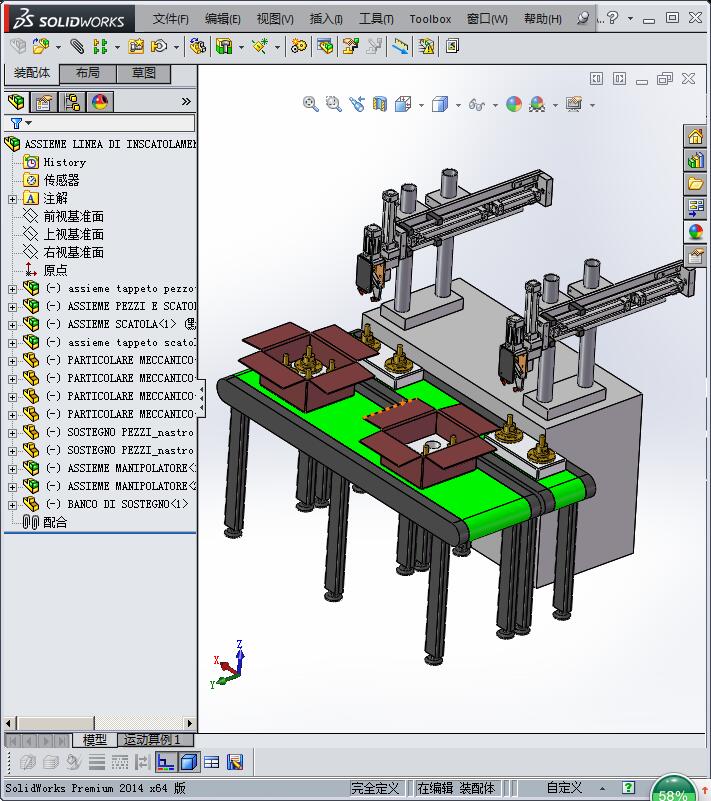The height and width of the screenshot is (801, 711).
Task: Click the Reference Geometry icon
Action: pos(260,46)
